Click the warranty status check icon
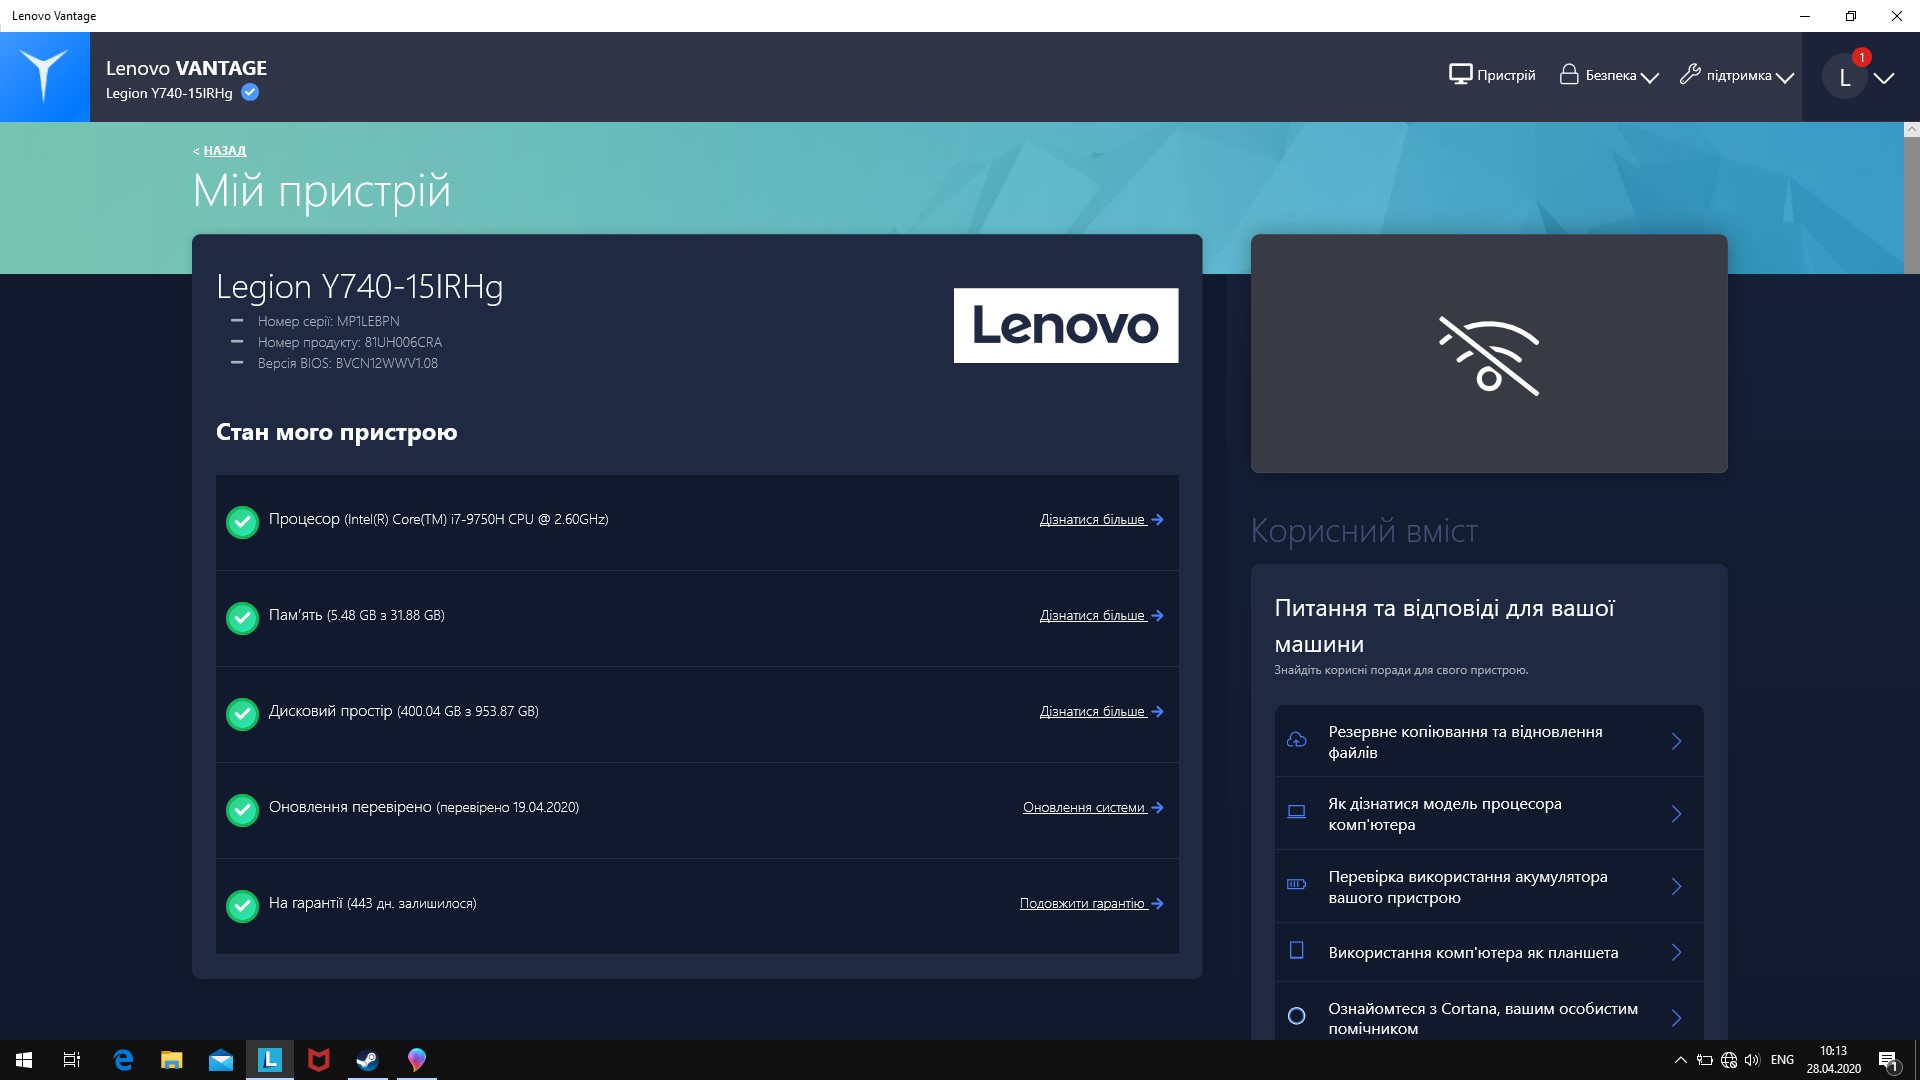The height and width of the screenshot is (1080, 1920). 242,906
